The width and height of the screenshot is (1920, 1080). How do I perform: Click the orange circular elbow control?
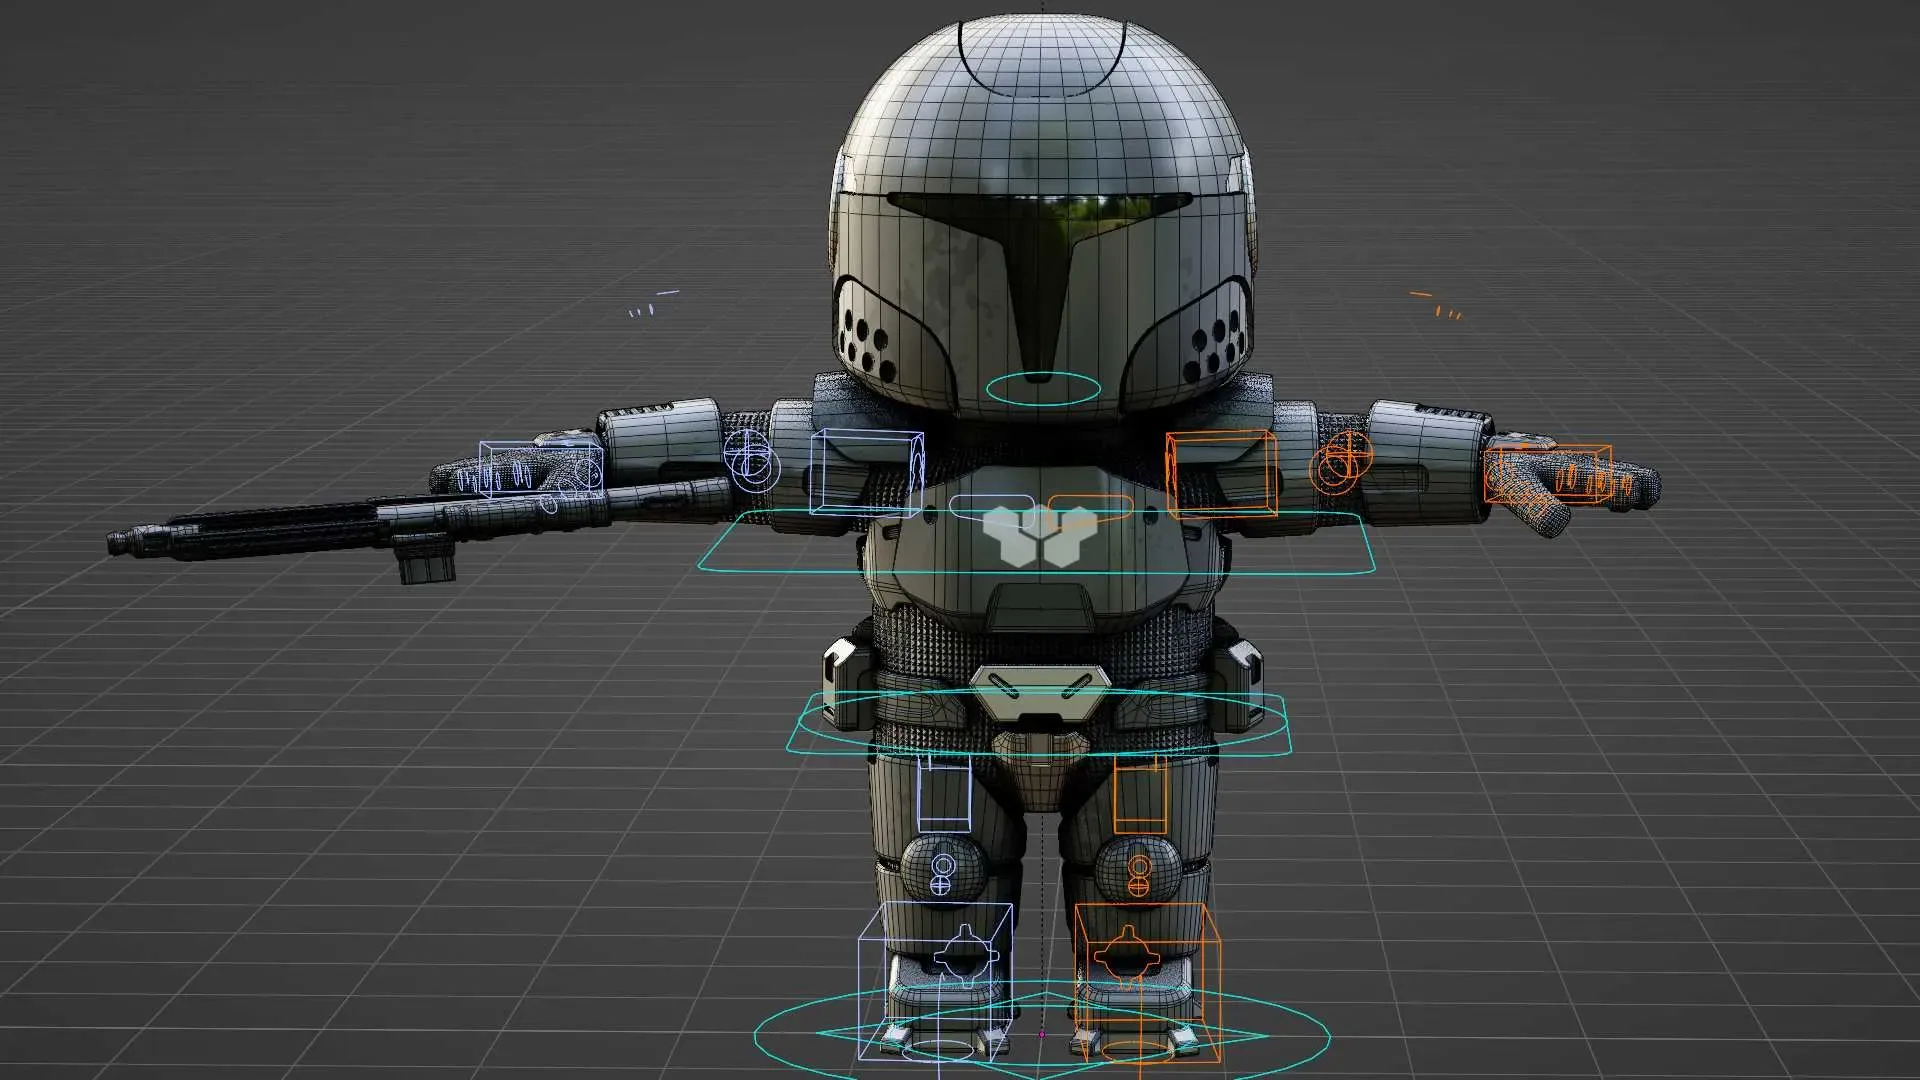pyautogui.click(x=1340, y=462)
